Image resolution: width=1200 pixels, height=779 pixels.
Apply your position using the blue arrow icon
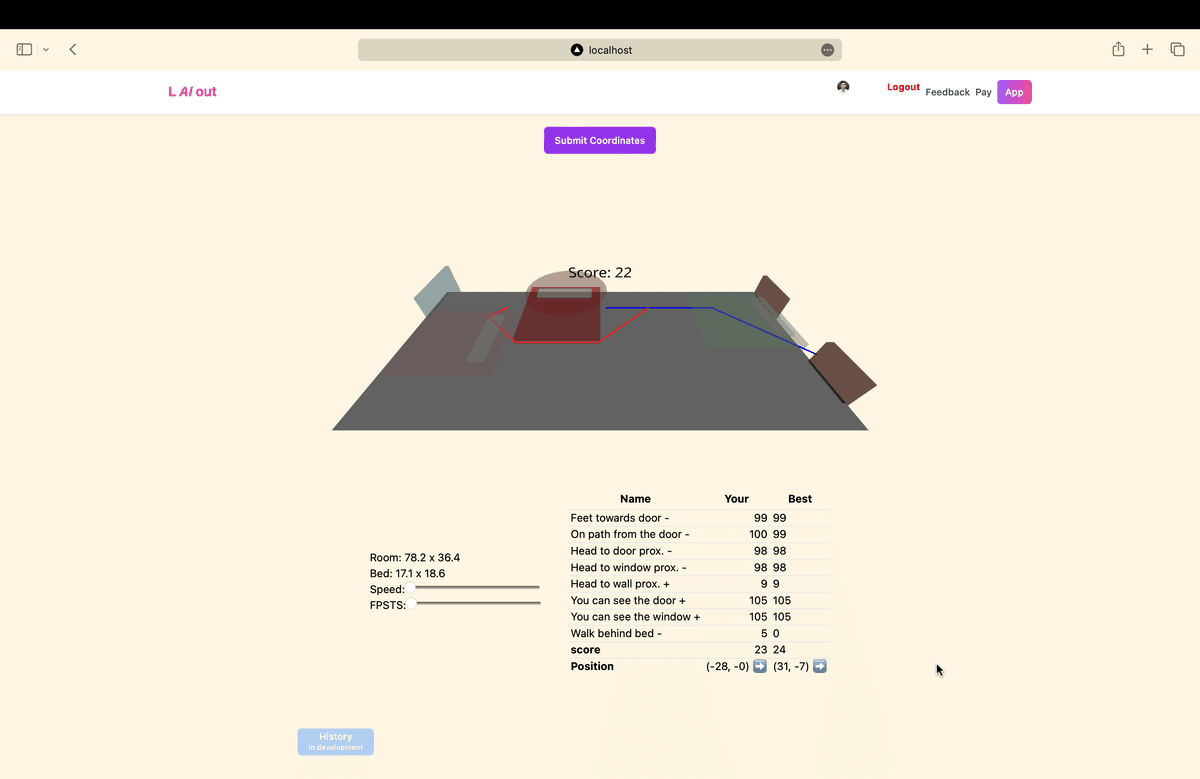coord(759,666)
